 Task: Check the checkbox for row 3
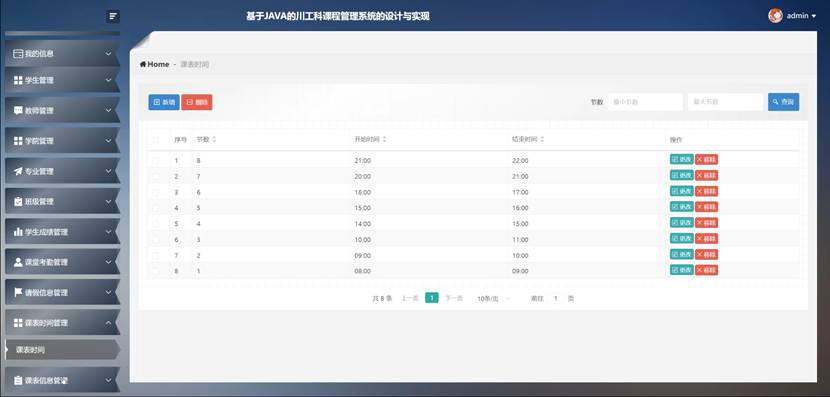[x=156, y=192]
